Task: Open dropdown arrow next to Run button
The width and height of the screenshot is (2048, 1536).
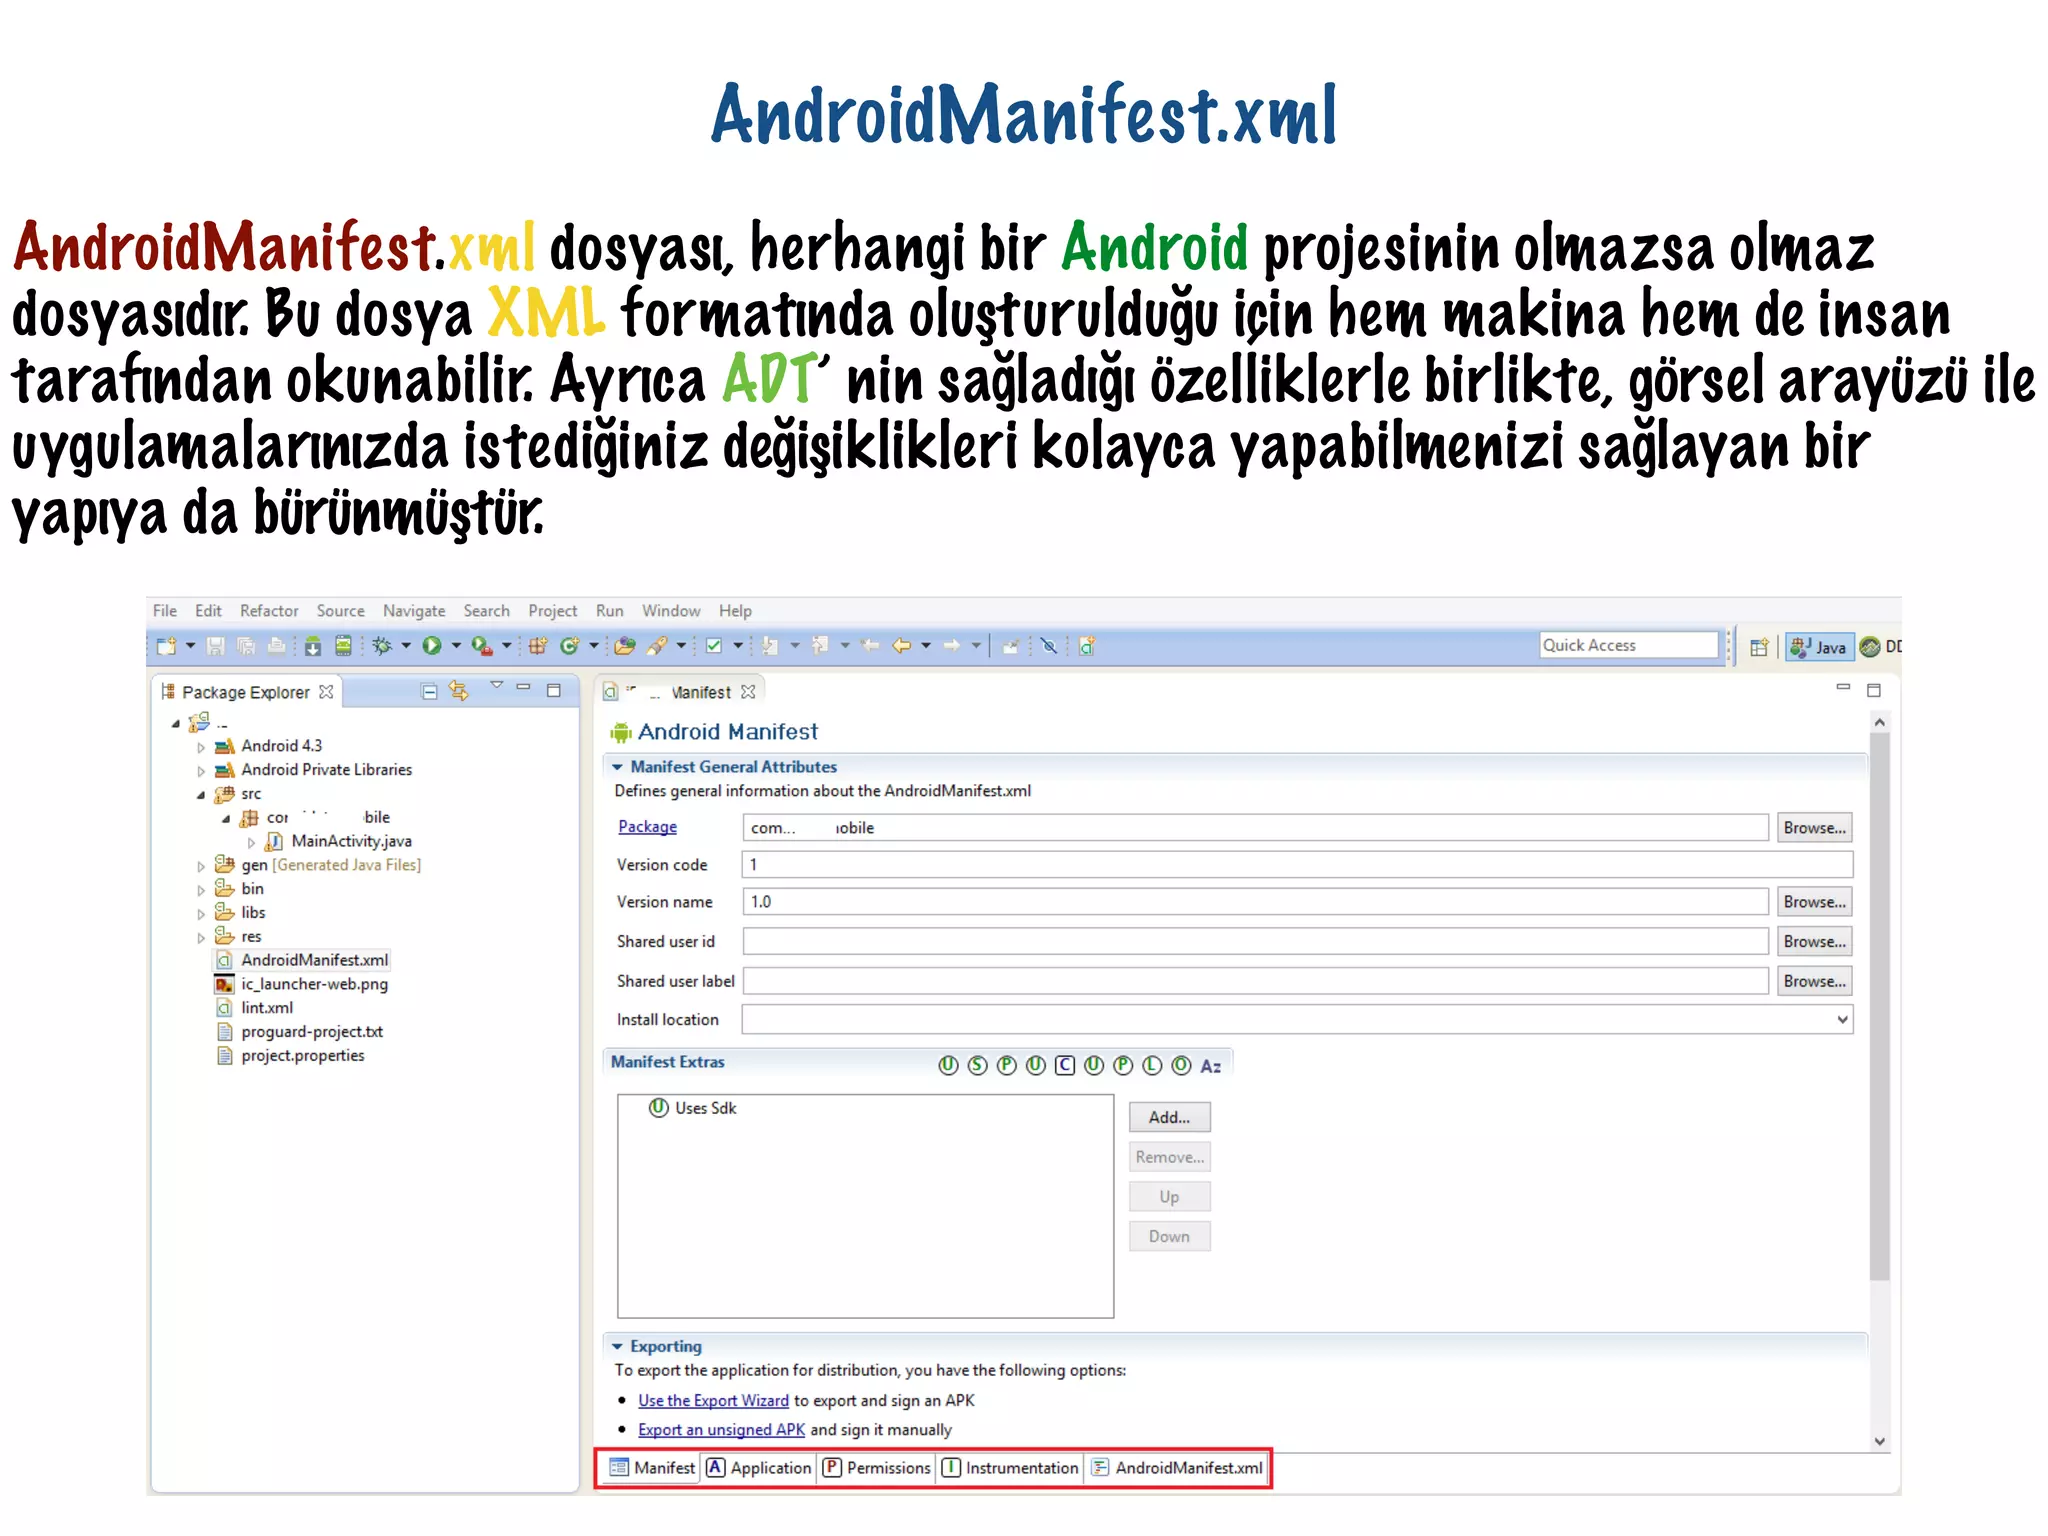Action: tap(456, 646)
